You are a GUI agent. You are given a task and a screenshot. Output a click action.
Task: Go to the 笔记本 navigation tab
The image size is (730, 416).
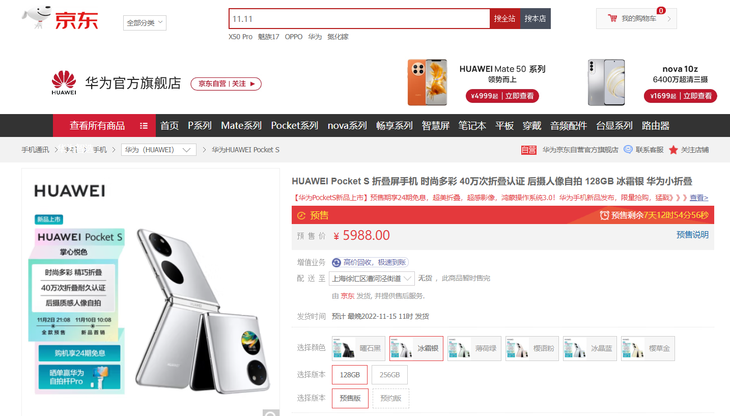click(472, 126)
